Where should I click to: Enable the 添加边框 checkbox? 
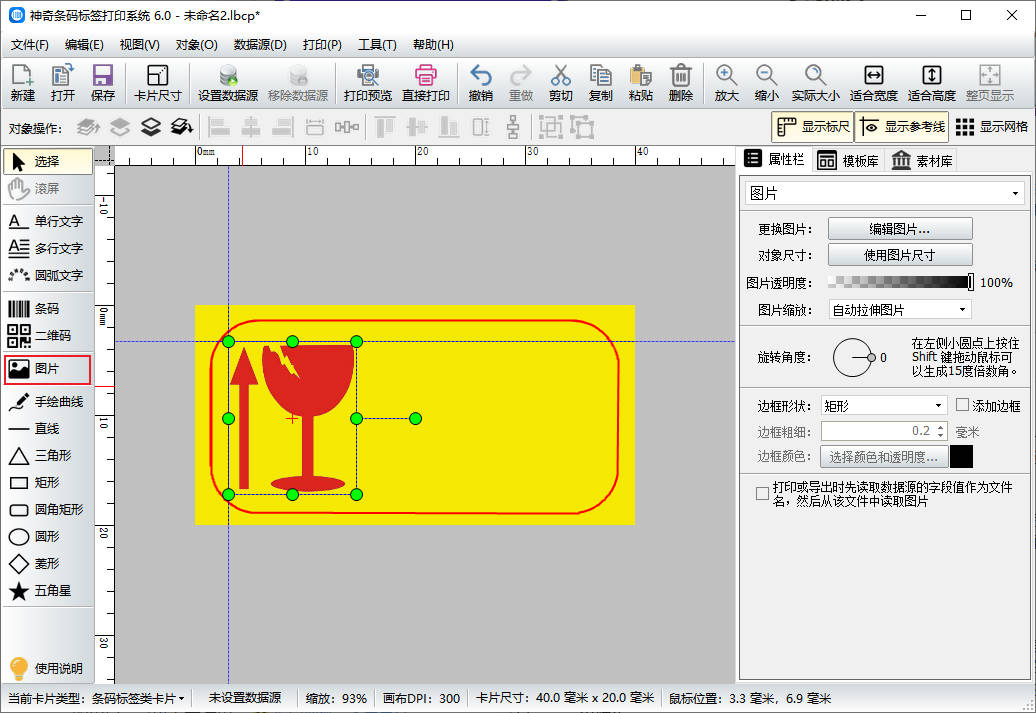pyautogui.click(x=963, y=405)
